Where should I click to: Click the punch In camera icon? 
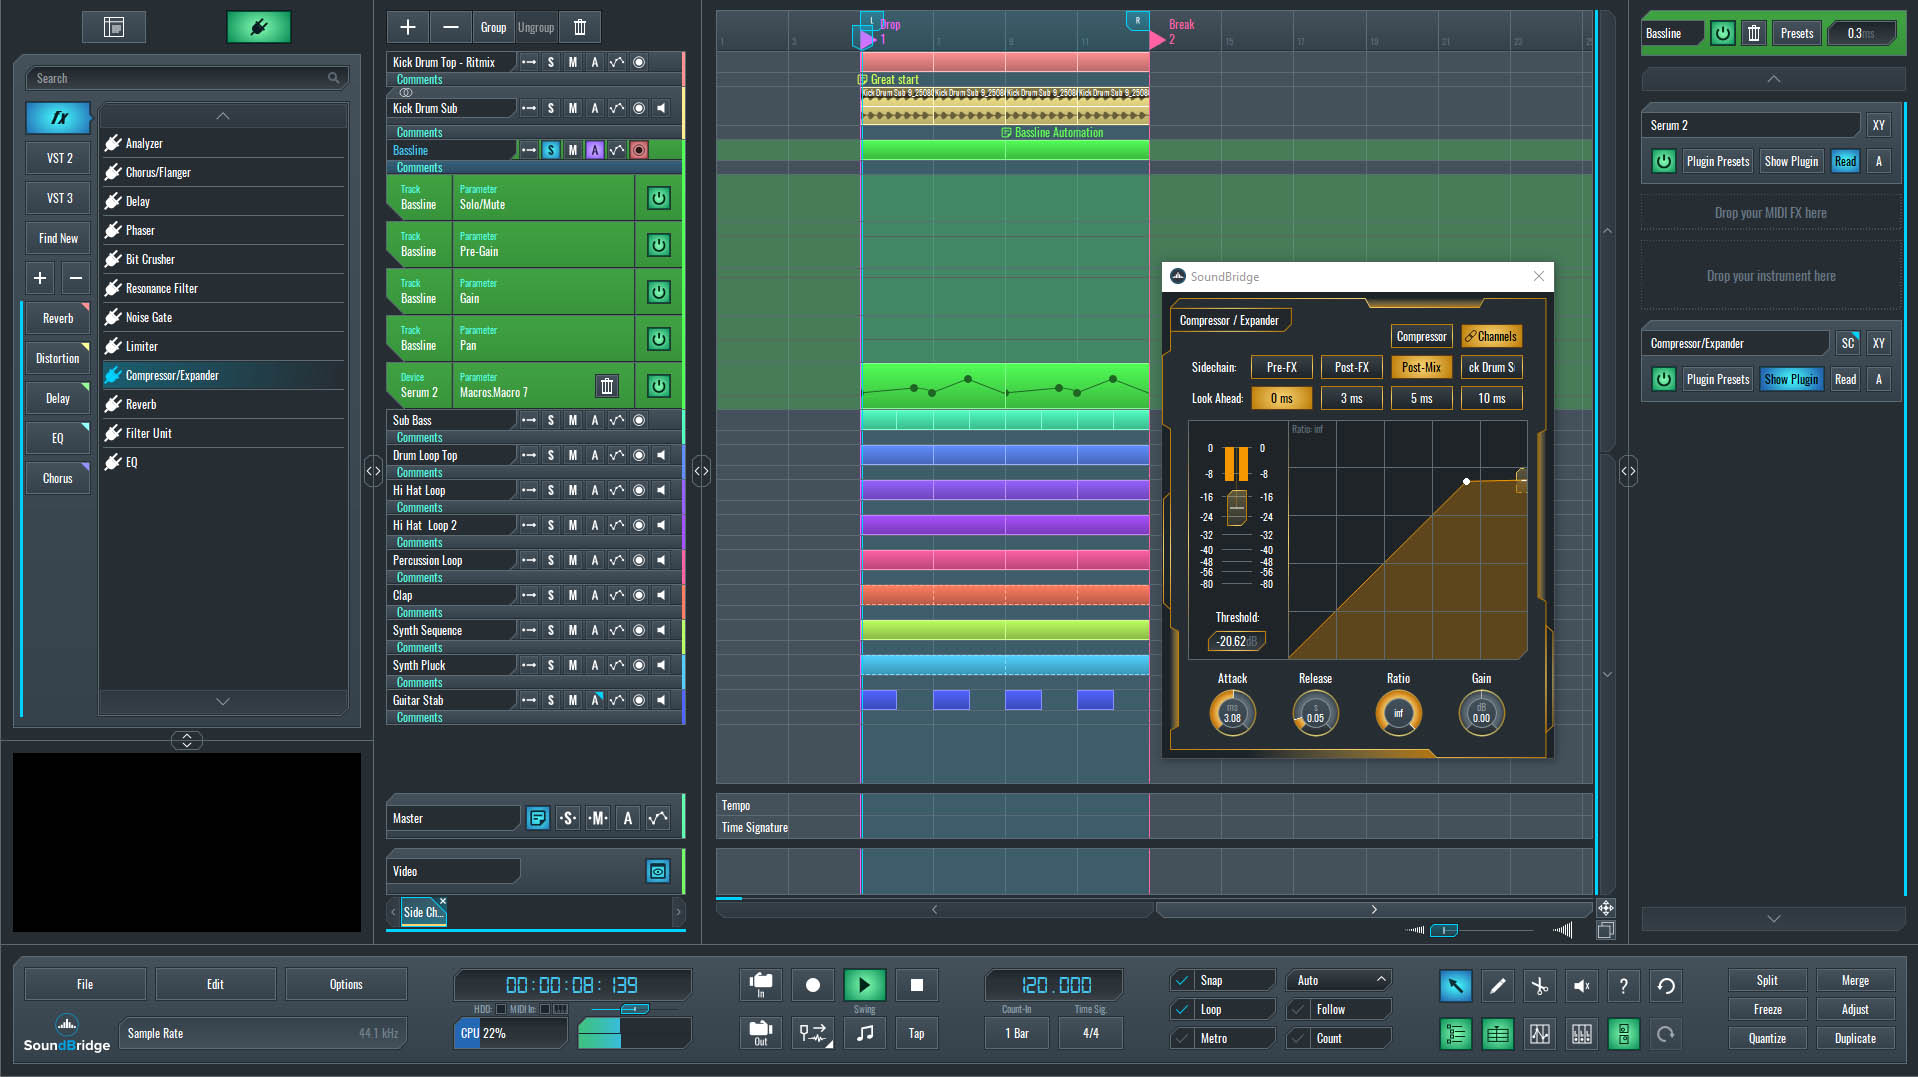coord(760,985)
